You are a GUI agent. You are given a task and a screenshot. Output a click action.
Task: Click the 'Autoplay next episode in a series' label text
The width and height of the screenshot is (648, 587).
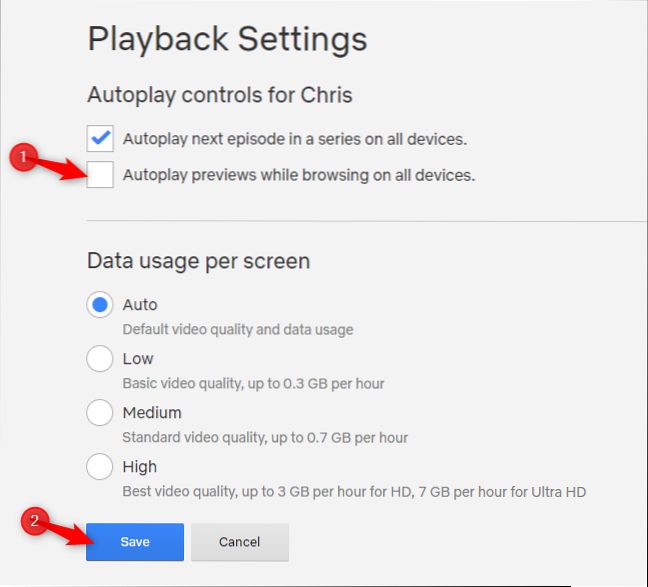(294, 138)
